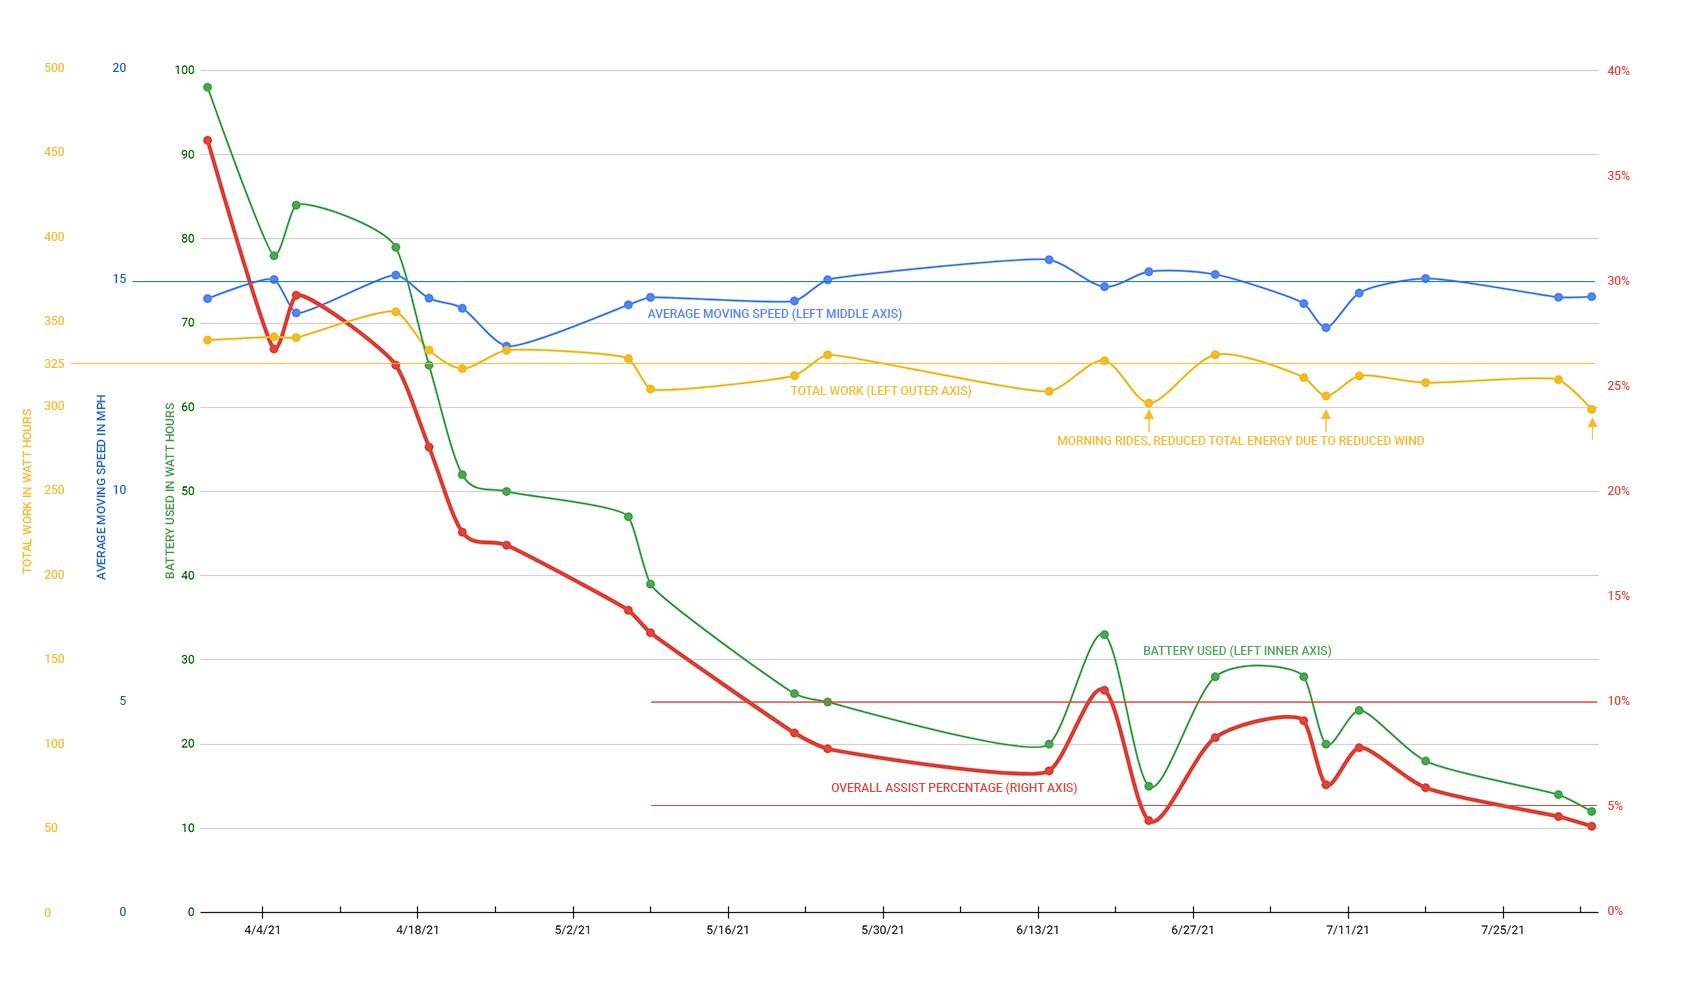Click the middle yellow annotation arrow
Viewport: 1700px width, 1000px height.
pyautogui.click(x=1326, y=420)
